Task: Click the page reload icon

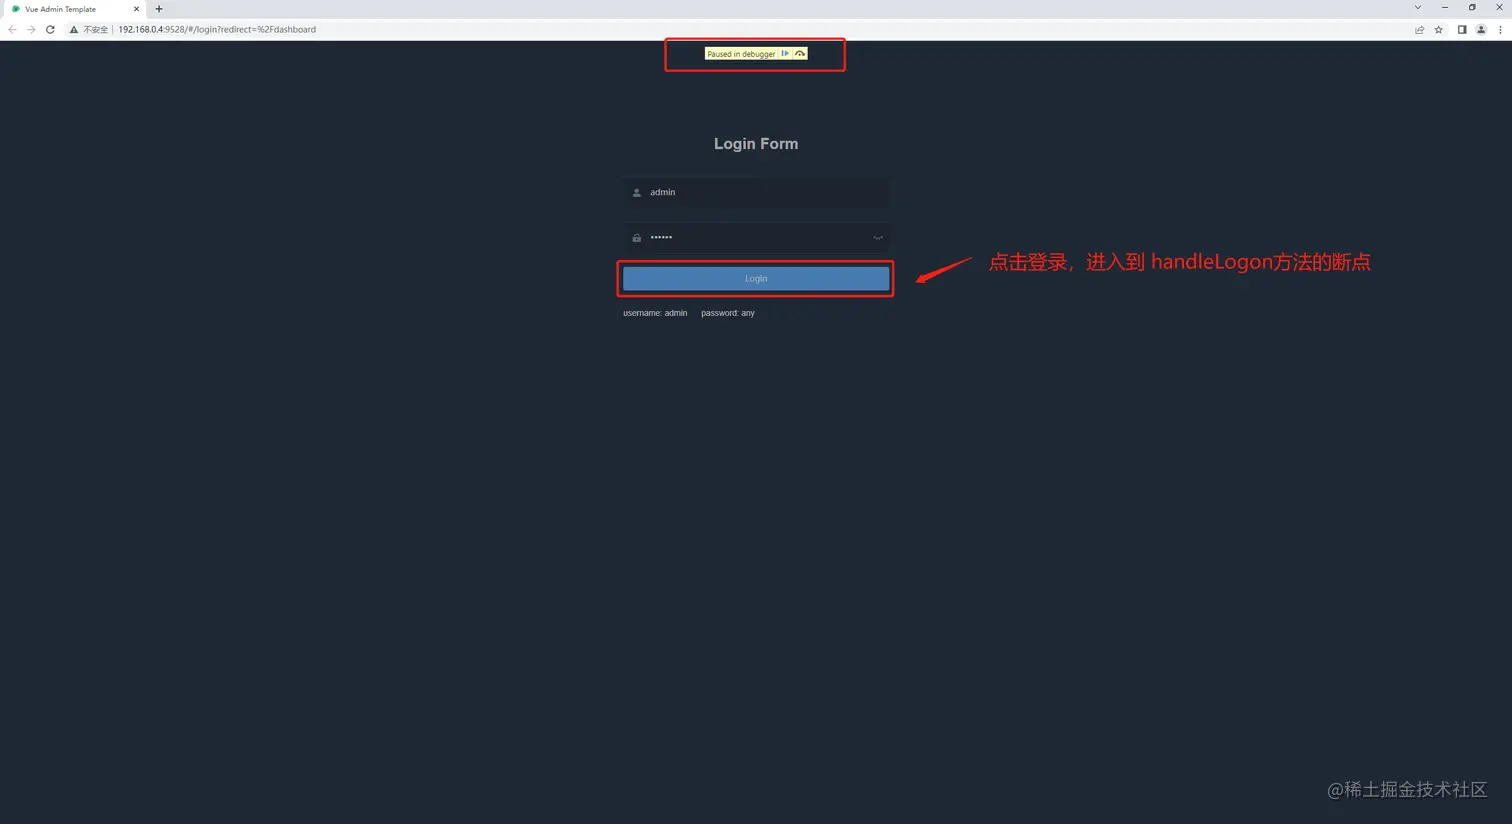Action: (50, 29)
